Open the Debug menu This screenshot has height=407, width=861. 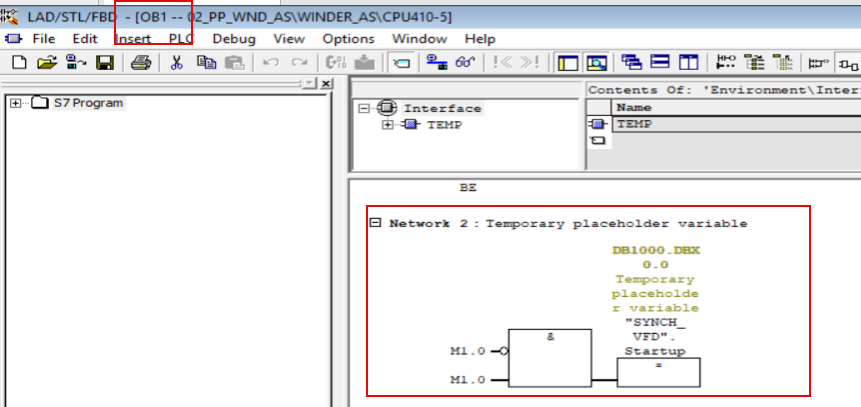[234, 39]
